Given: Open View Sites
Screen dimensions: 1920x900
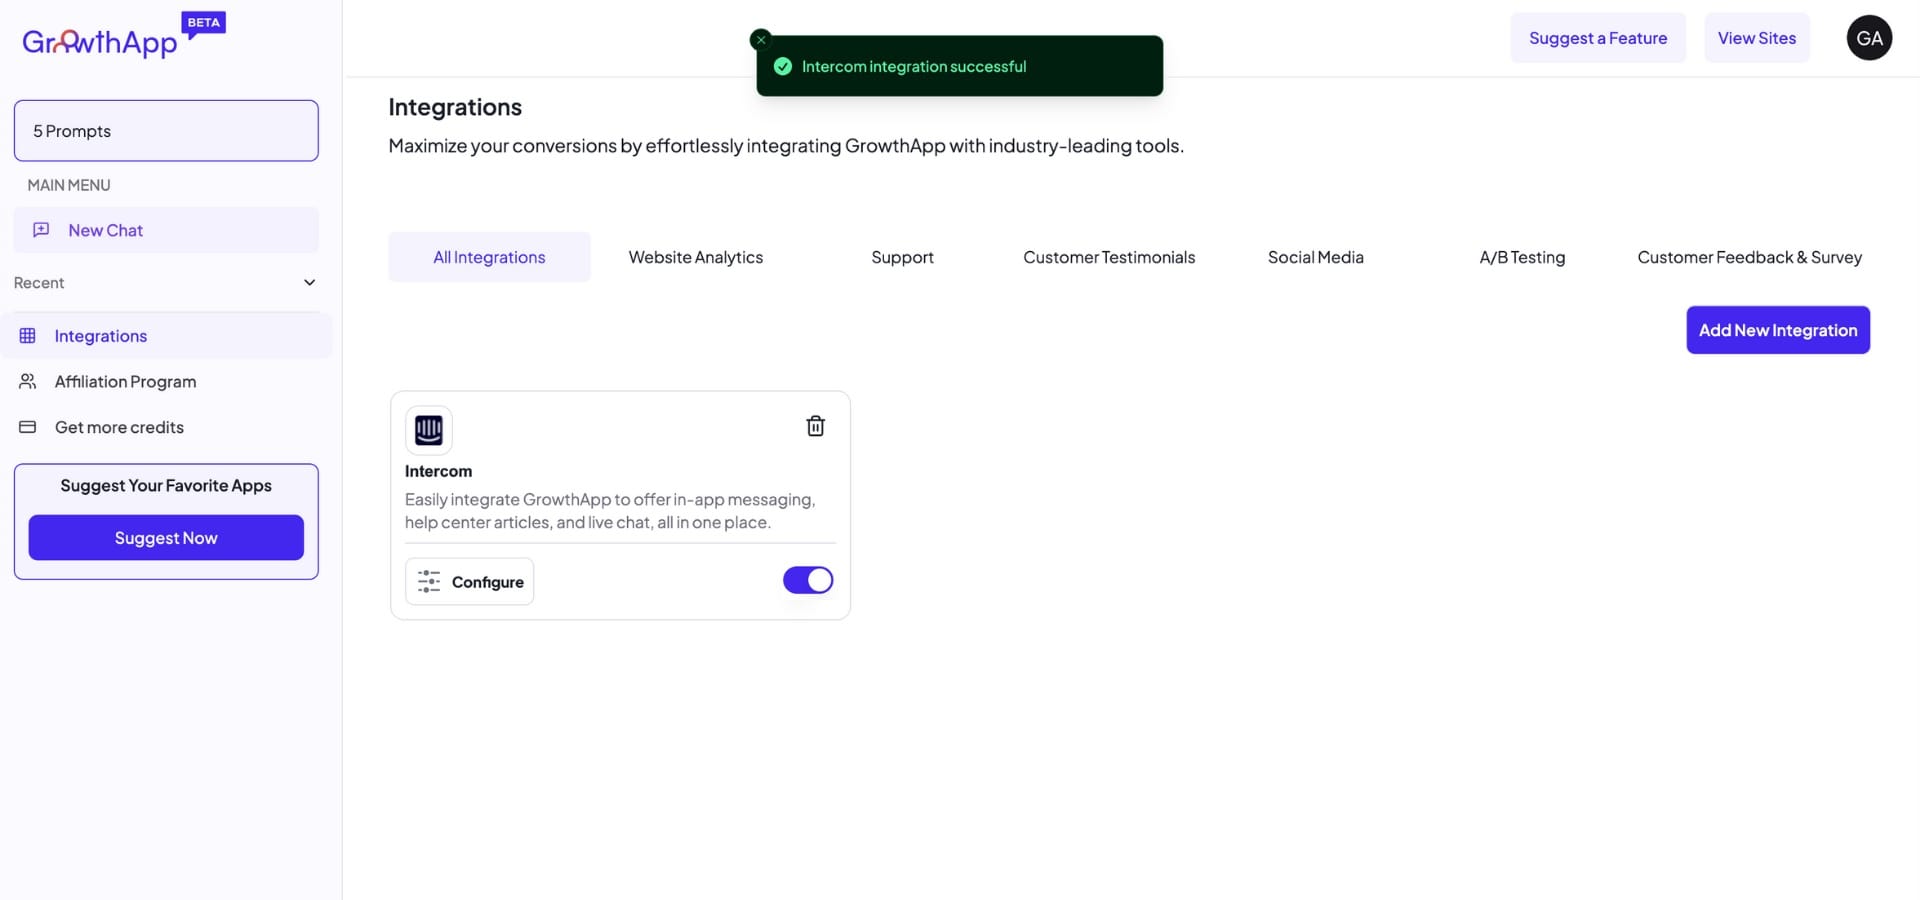Looking at the screenshot, I should click(x=1757, y=38).
